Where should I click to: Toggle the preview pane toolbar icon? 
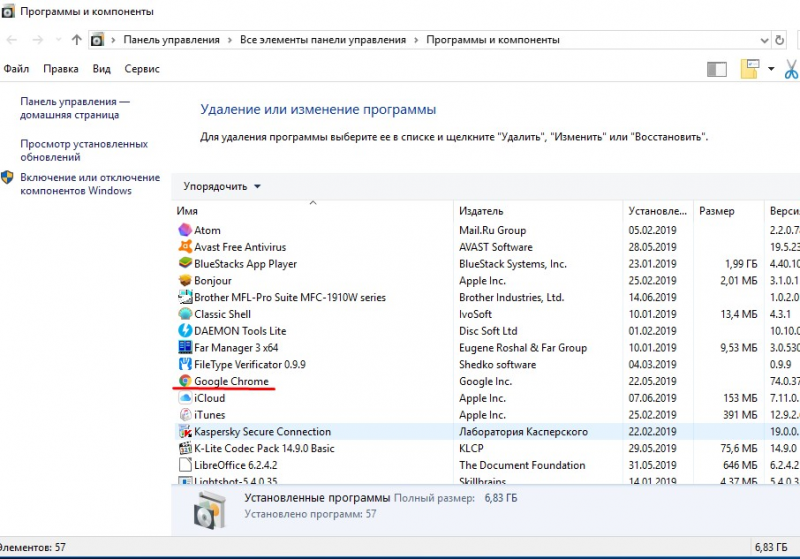tap(717, 69)
